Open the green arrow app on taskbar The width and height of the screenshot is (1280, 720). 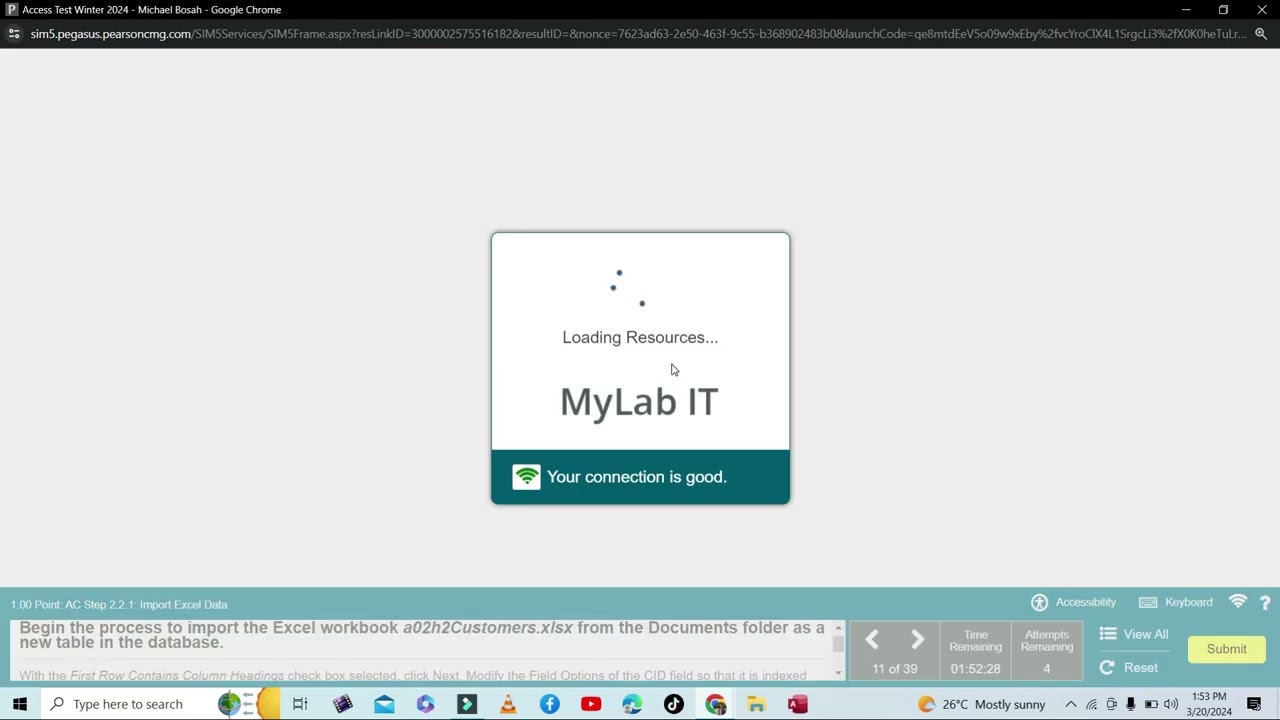pos(467,704)
